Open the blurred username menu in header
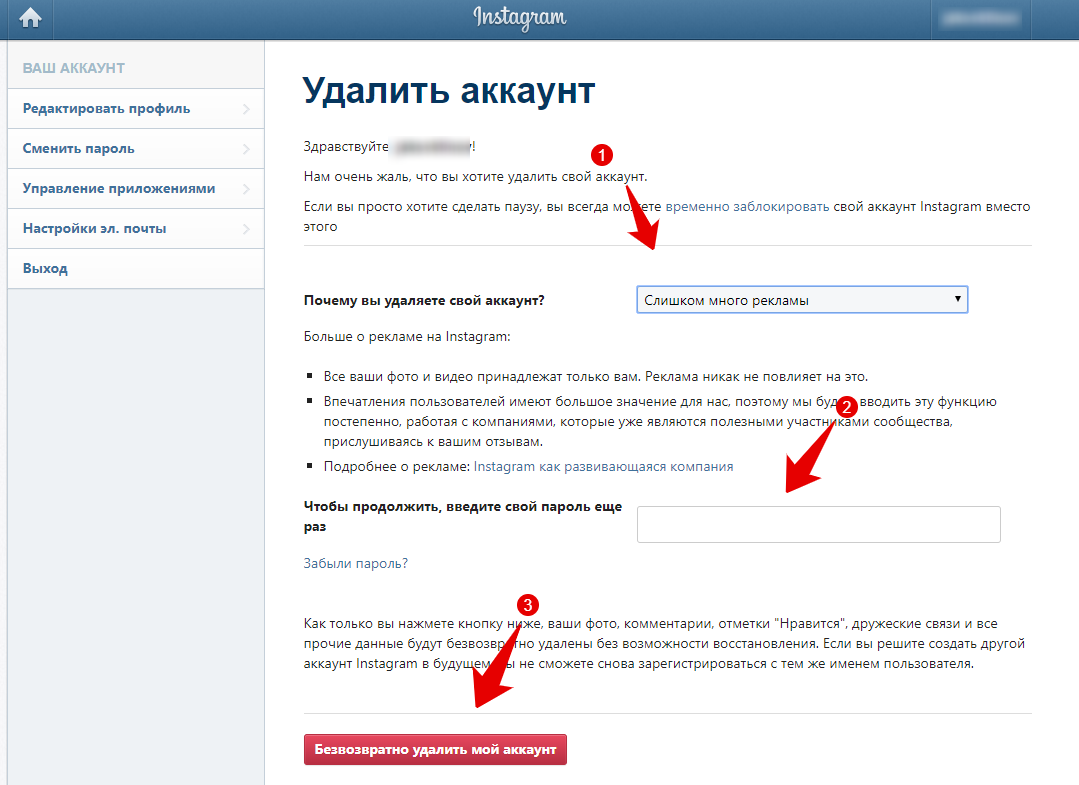This screenshot has height=785, width=1079. 981,19
